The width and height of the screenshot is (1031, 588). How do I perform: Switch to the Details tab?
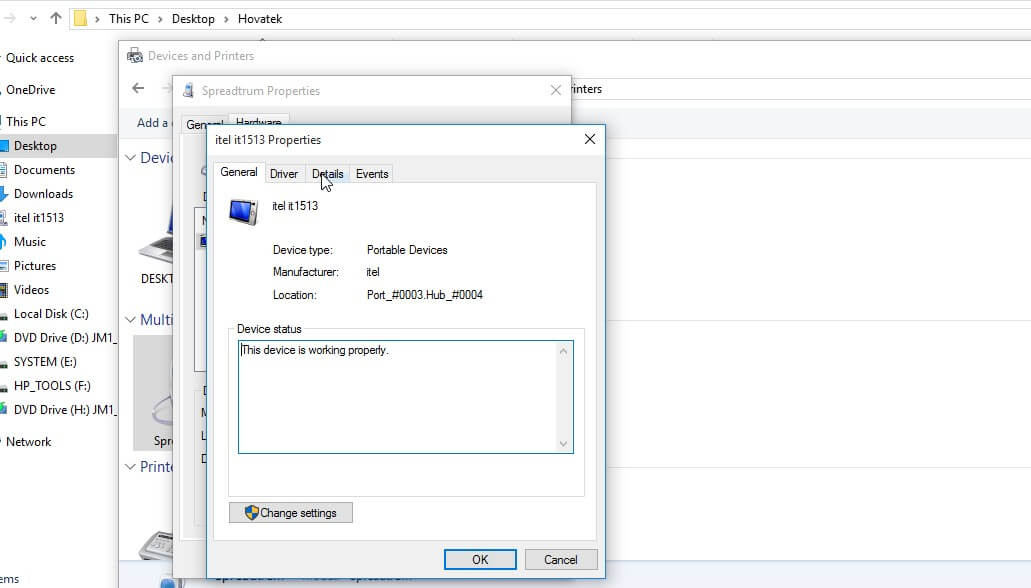[x=327, y=173]
